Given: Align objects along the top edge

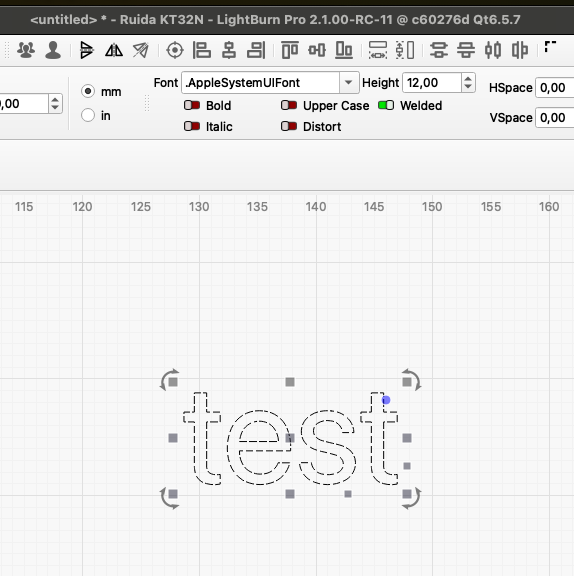Looking at the screenshot, I should (x=290, y=50).
